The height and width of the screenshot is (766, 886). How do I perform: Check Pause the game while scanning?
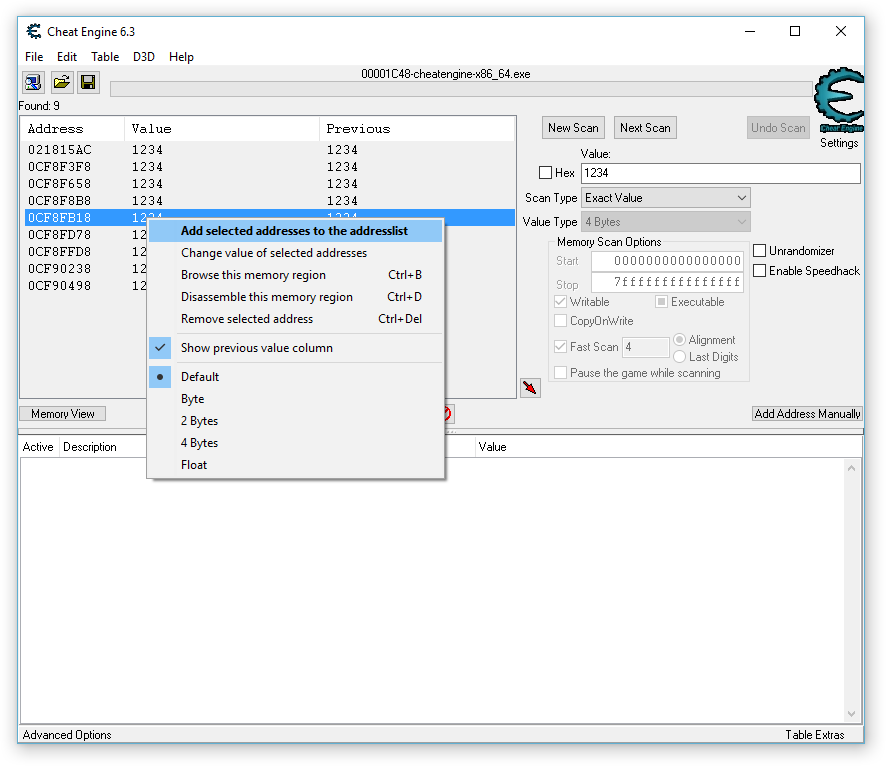[x=561, y=373]
